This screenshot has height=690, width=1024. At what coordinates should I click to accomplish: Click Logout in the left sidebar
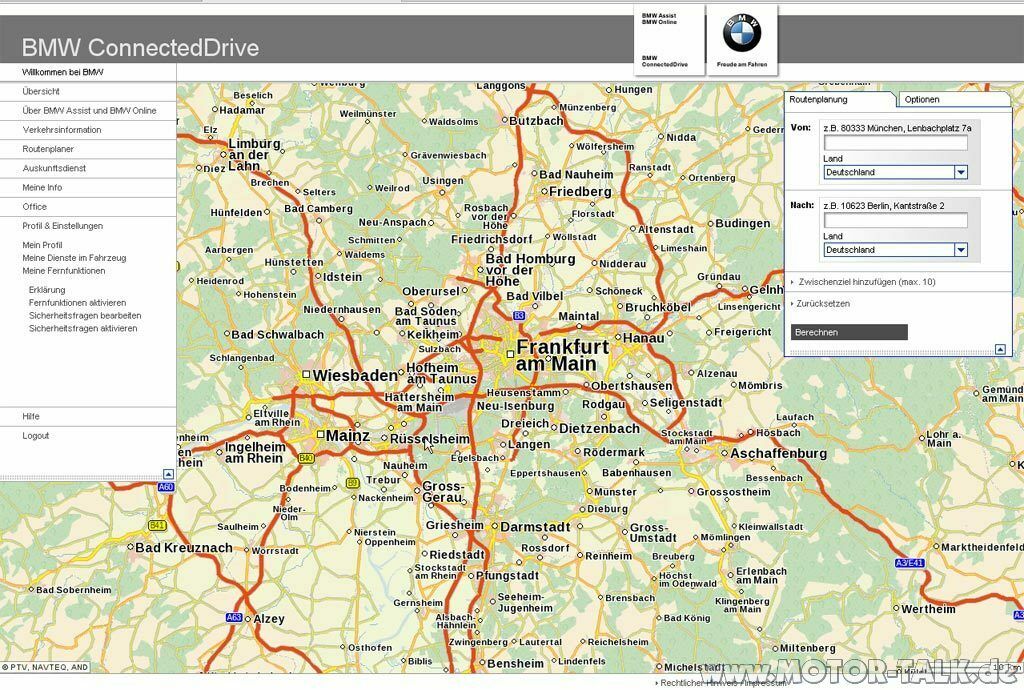tap(36, 436)
